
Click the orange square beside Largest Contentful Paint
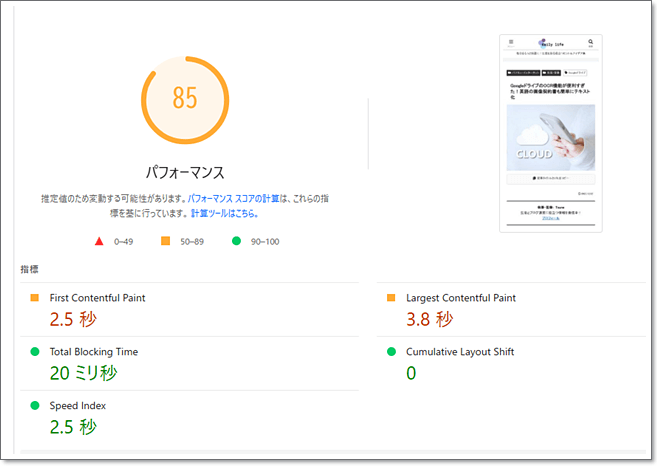pyautogui.click(x=391, y=298)
